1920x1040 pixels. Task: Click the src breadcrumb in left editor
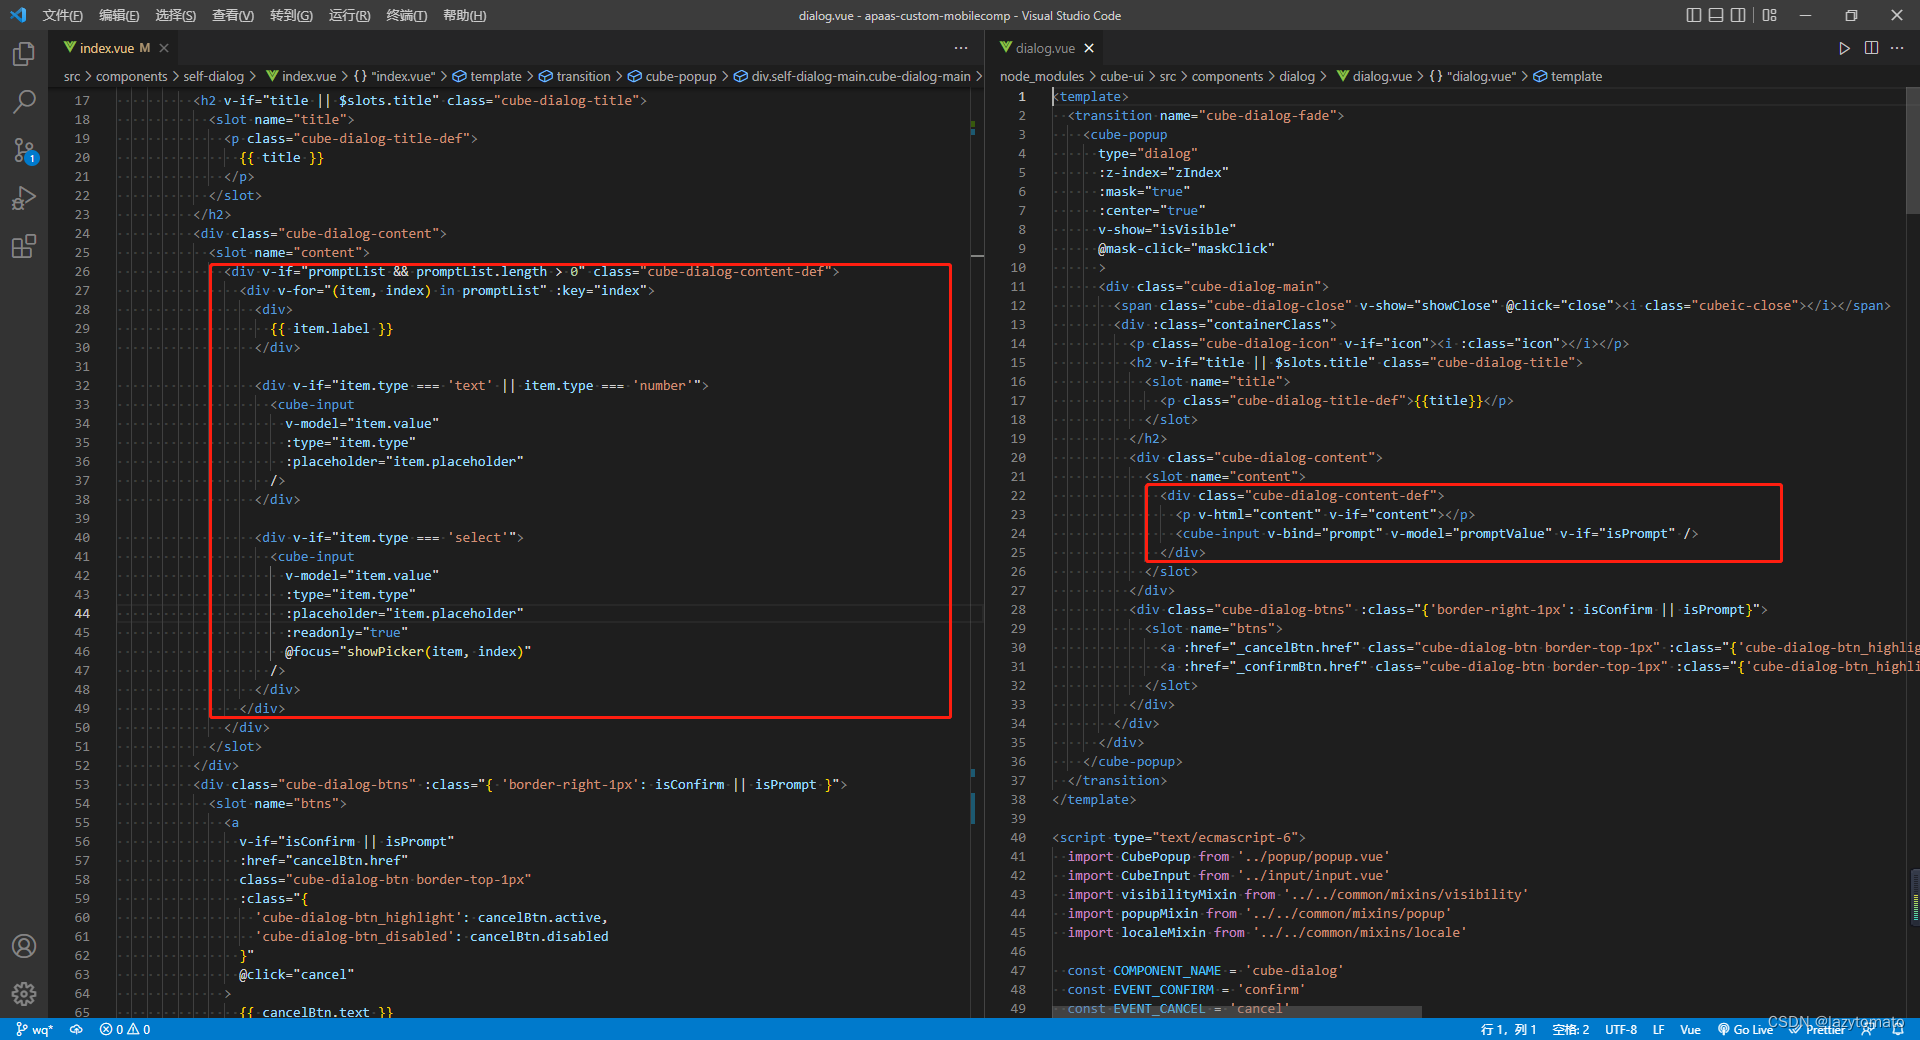click(x=72, y=76)
